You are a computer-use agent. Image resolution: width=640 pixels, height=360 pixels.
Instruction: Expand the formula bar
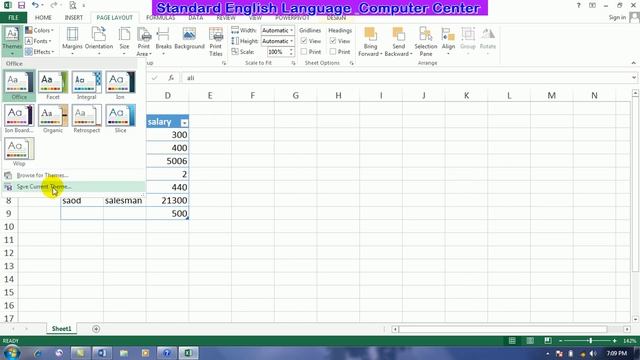[633, 78]
